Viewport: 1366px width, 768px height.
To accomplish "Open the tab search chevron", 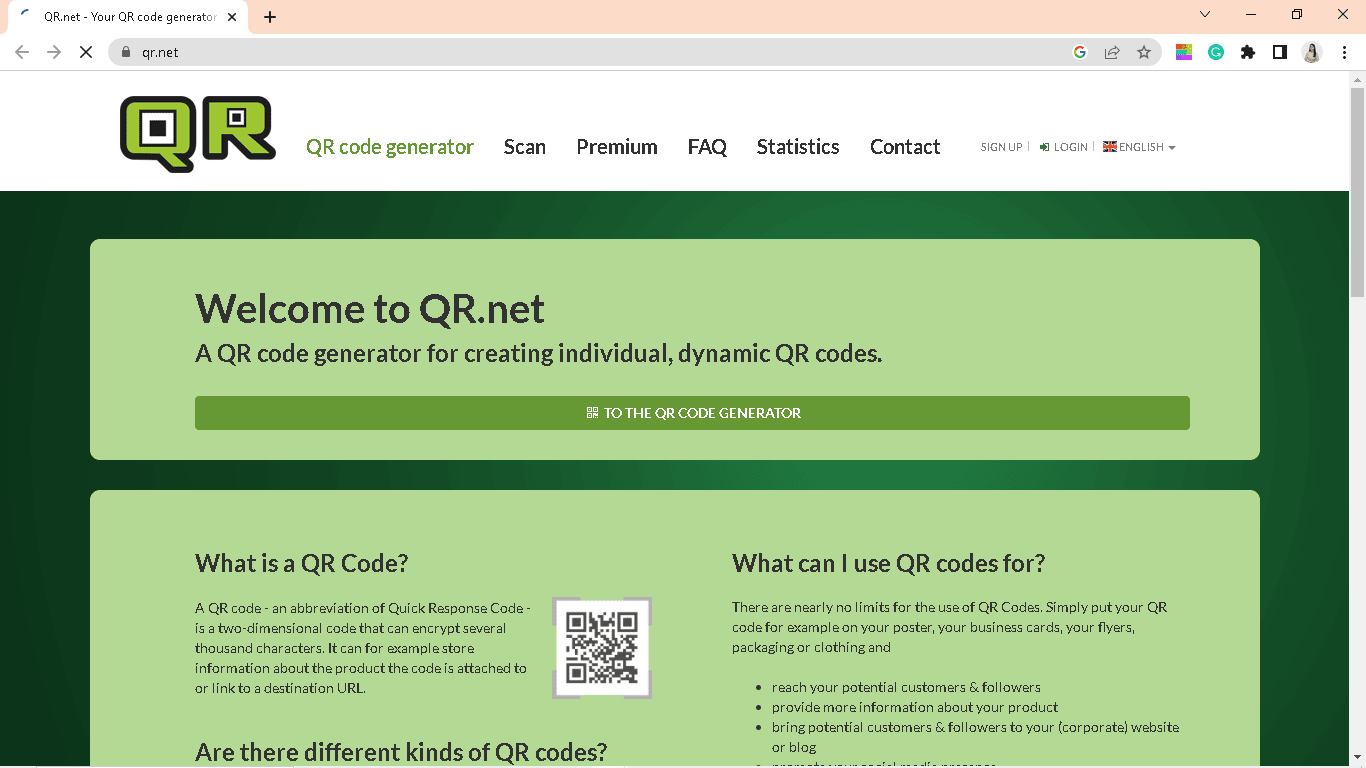I will pos(1205,14).
